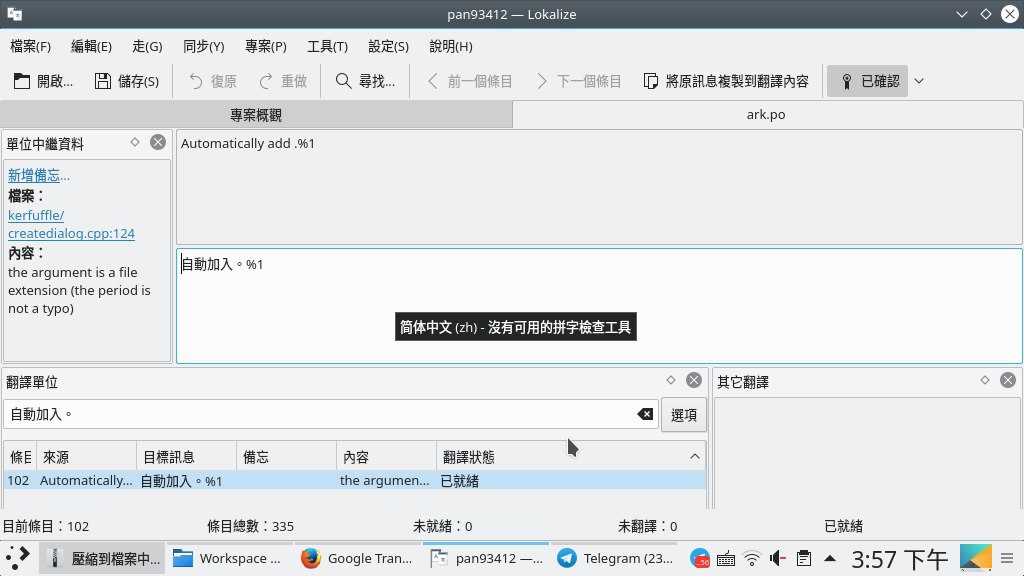The width and height of the screenshot is (1024, 576).
Task: Switch to 壓縮到檔案中 taskbar window
Action: coord(103,558)
